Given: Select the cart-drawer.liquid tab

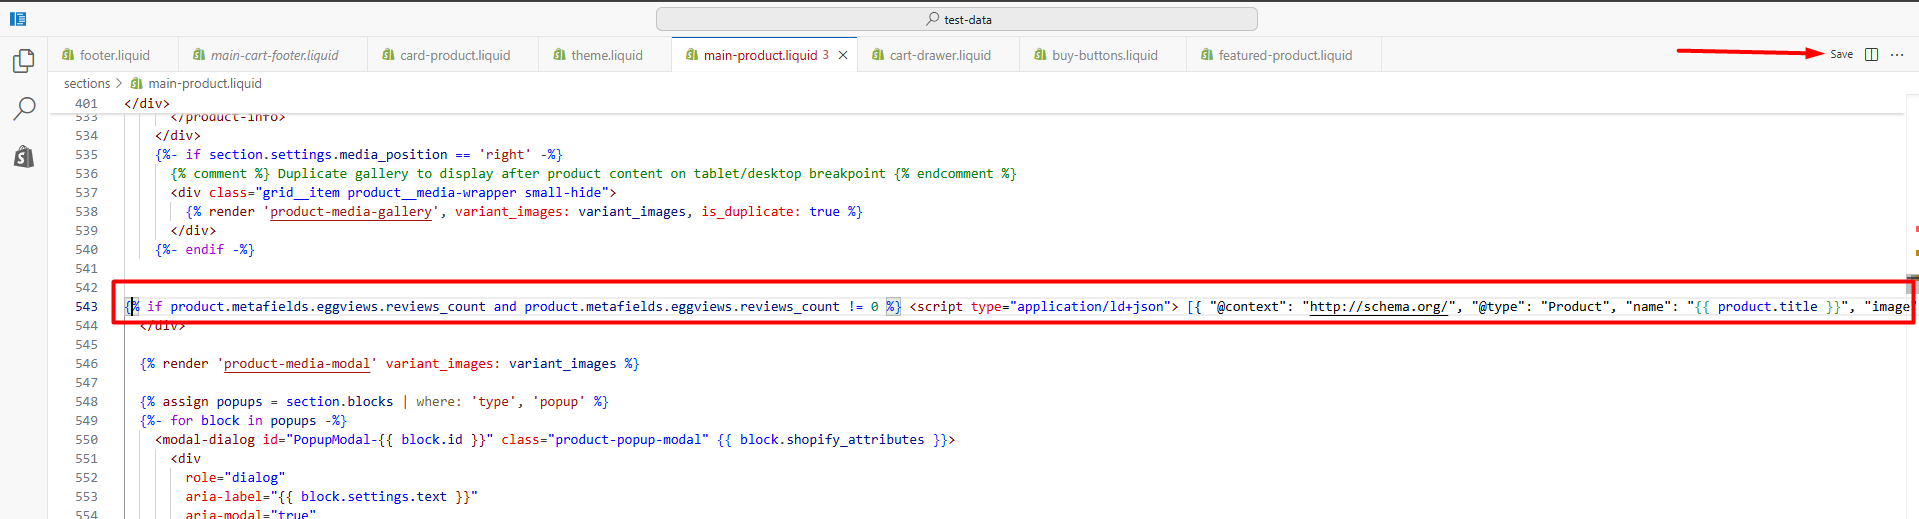Looking at the screenshot, I should click(940, 55).
